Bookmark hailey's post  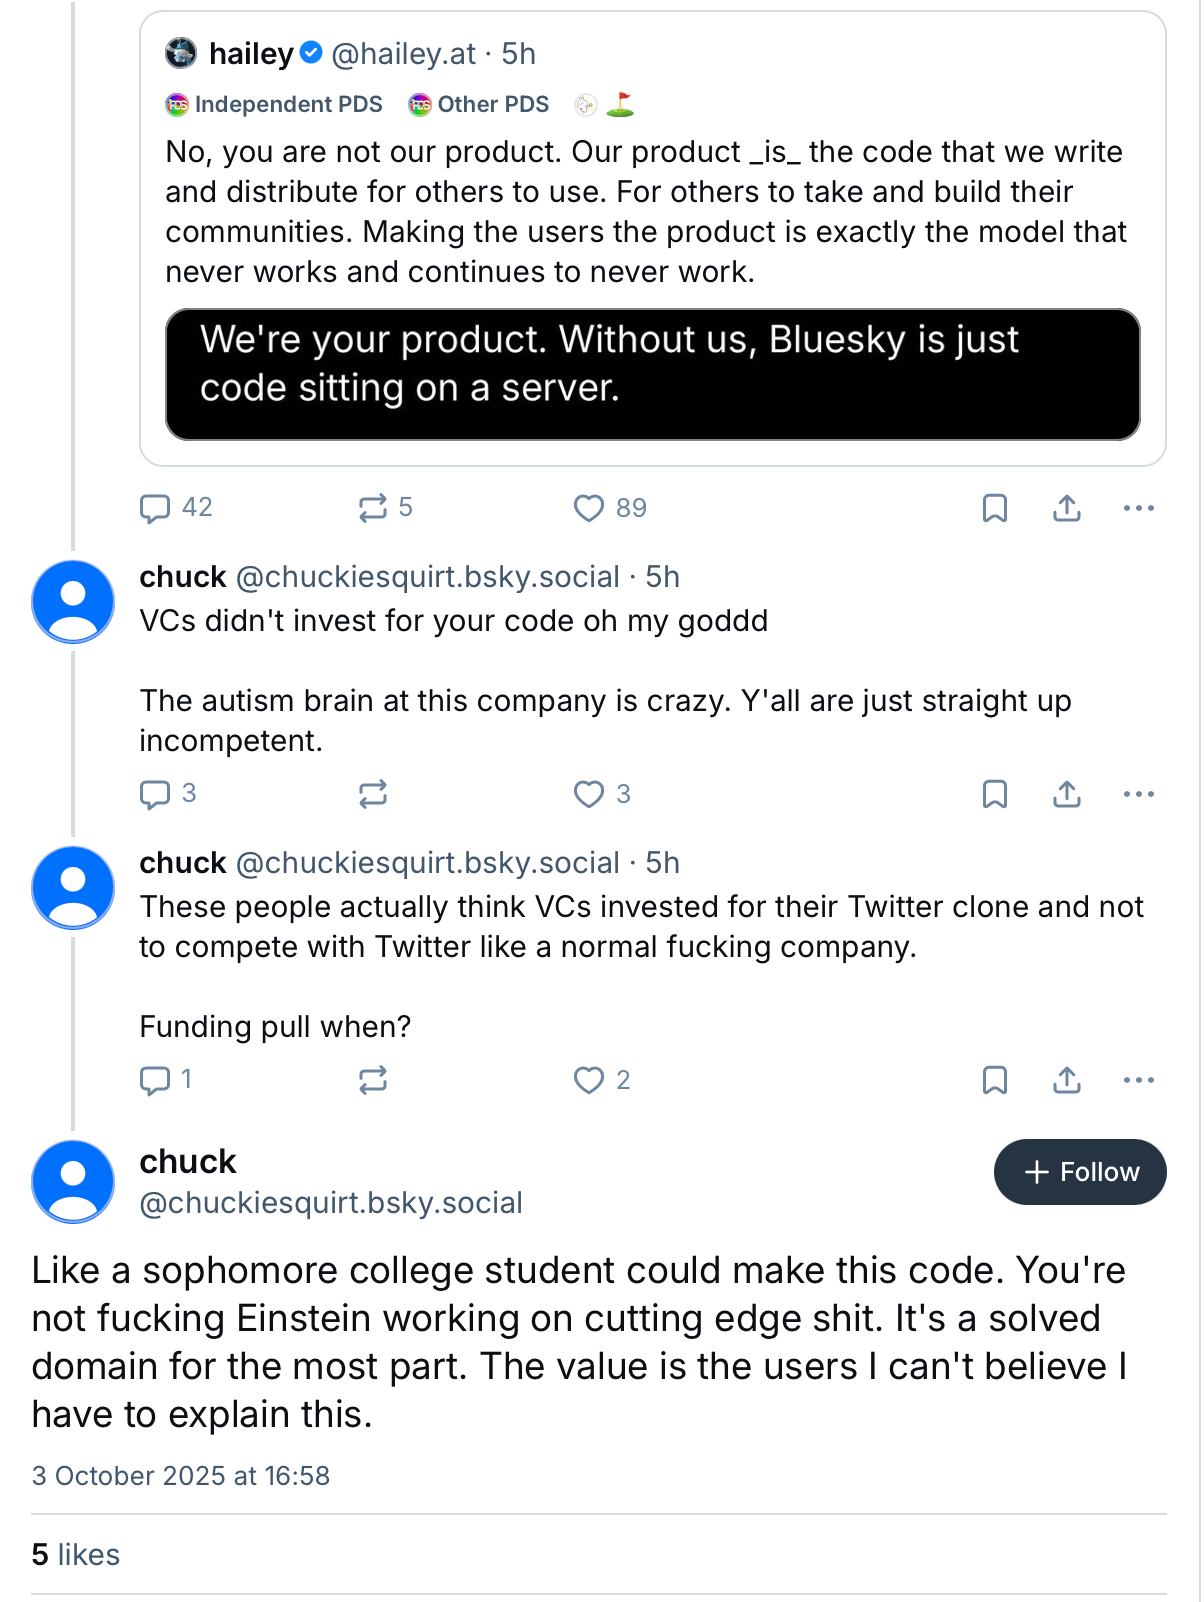tap(994, 508)
